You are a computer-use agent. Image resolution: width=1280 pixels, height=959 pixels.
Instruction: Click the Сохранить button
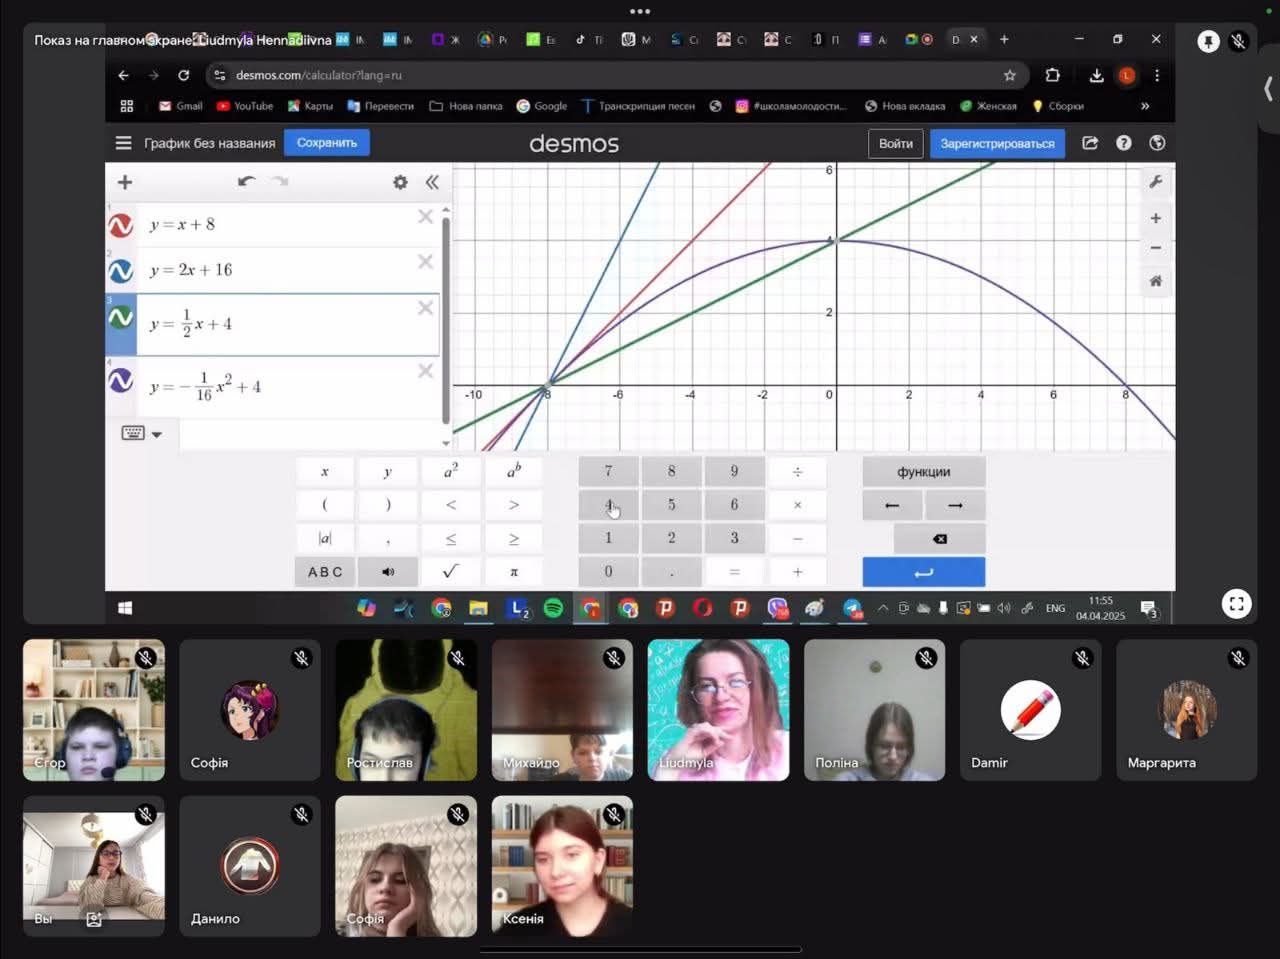tap(326, 143)
